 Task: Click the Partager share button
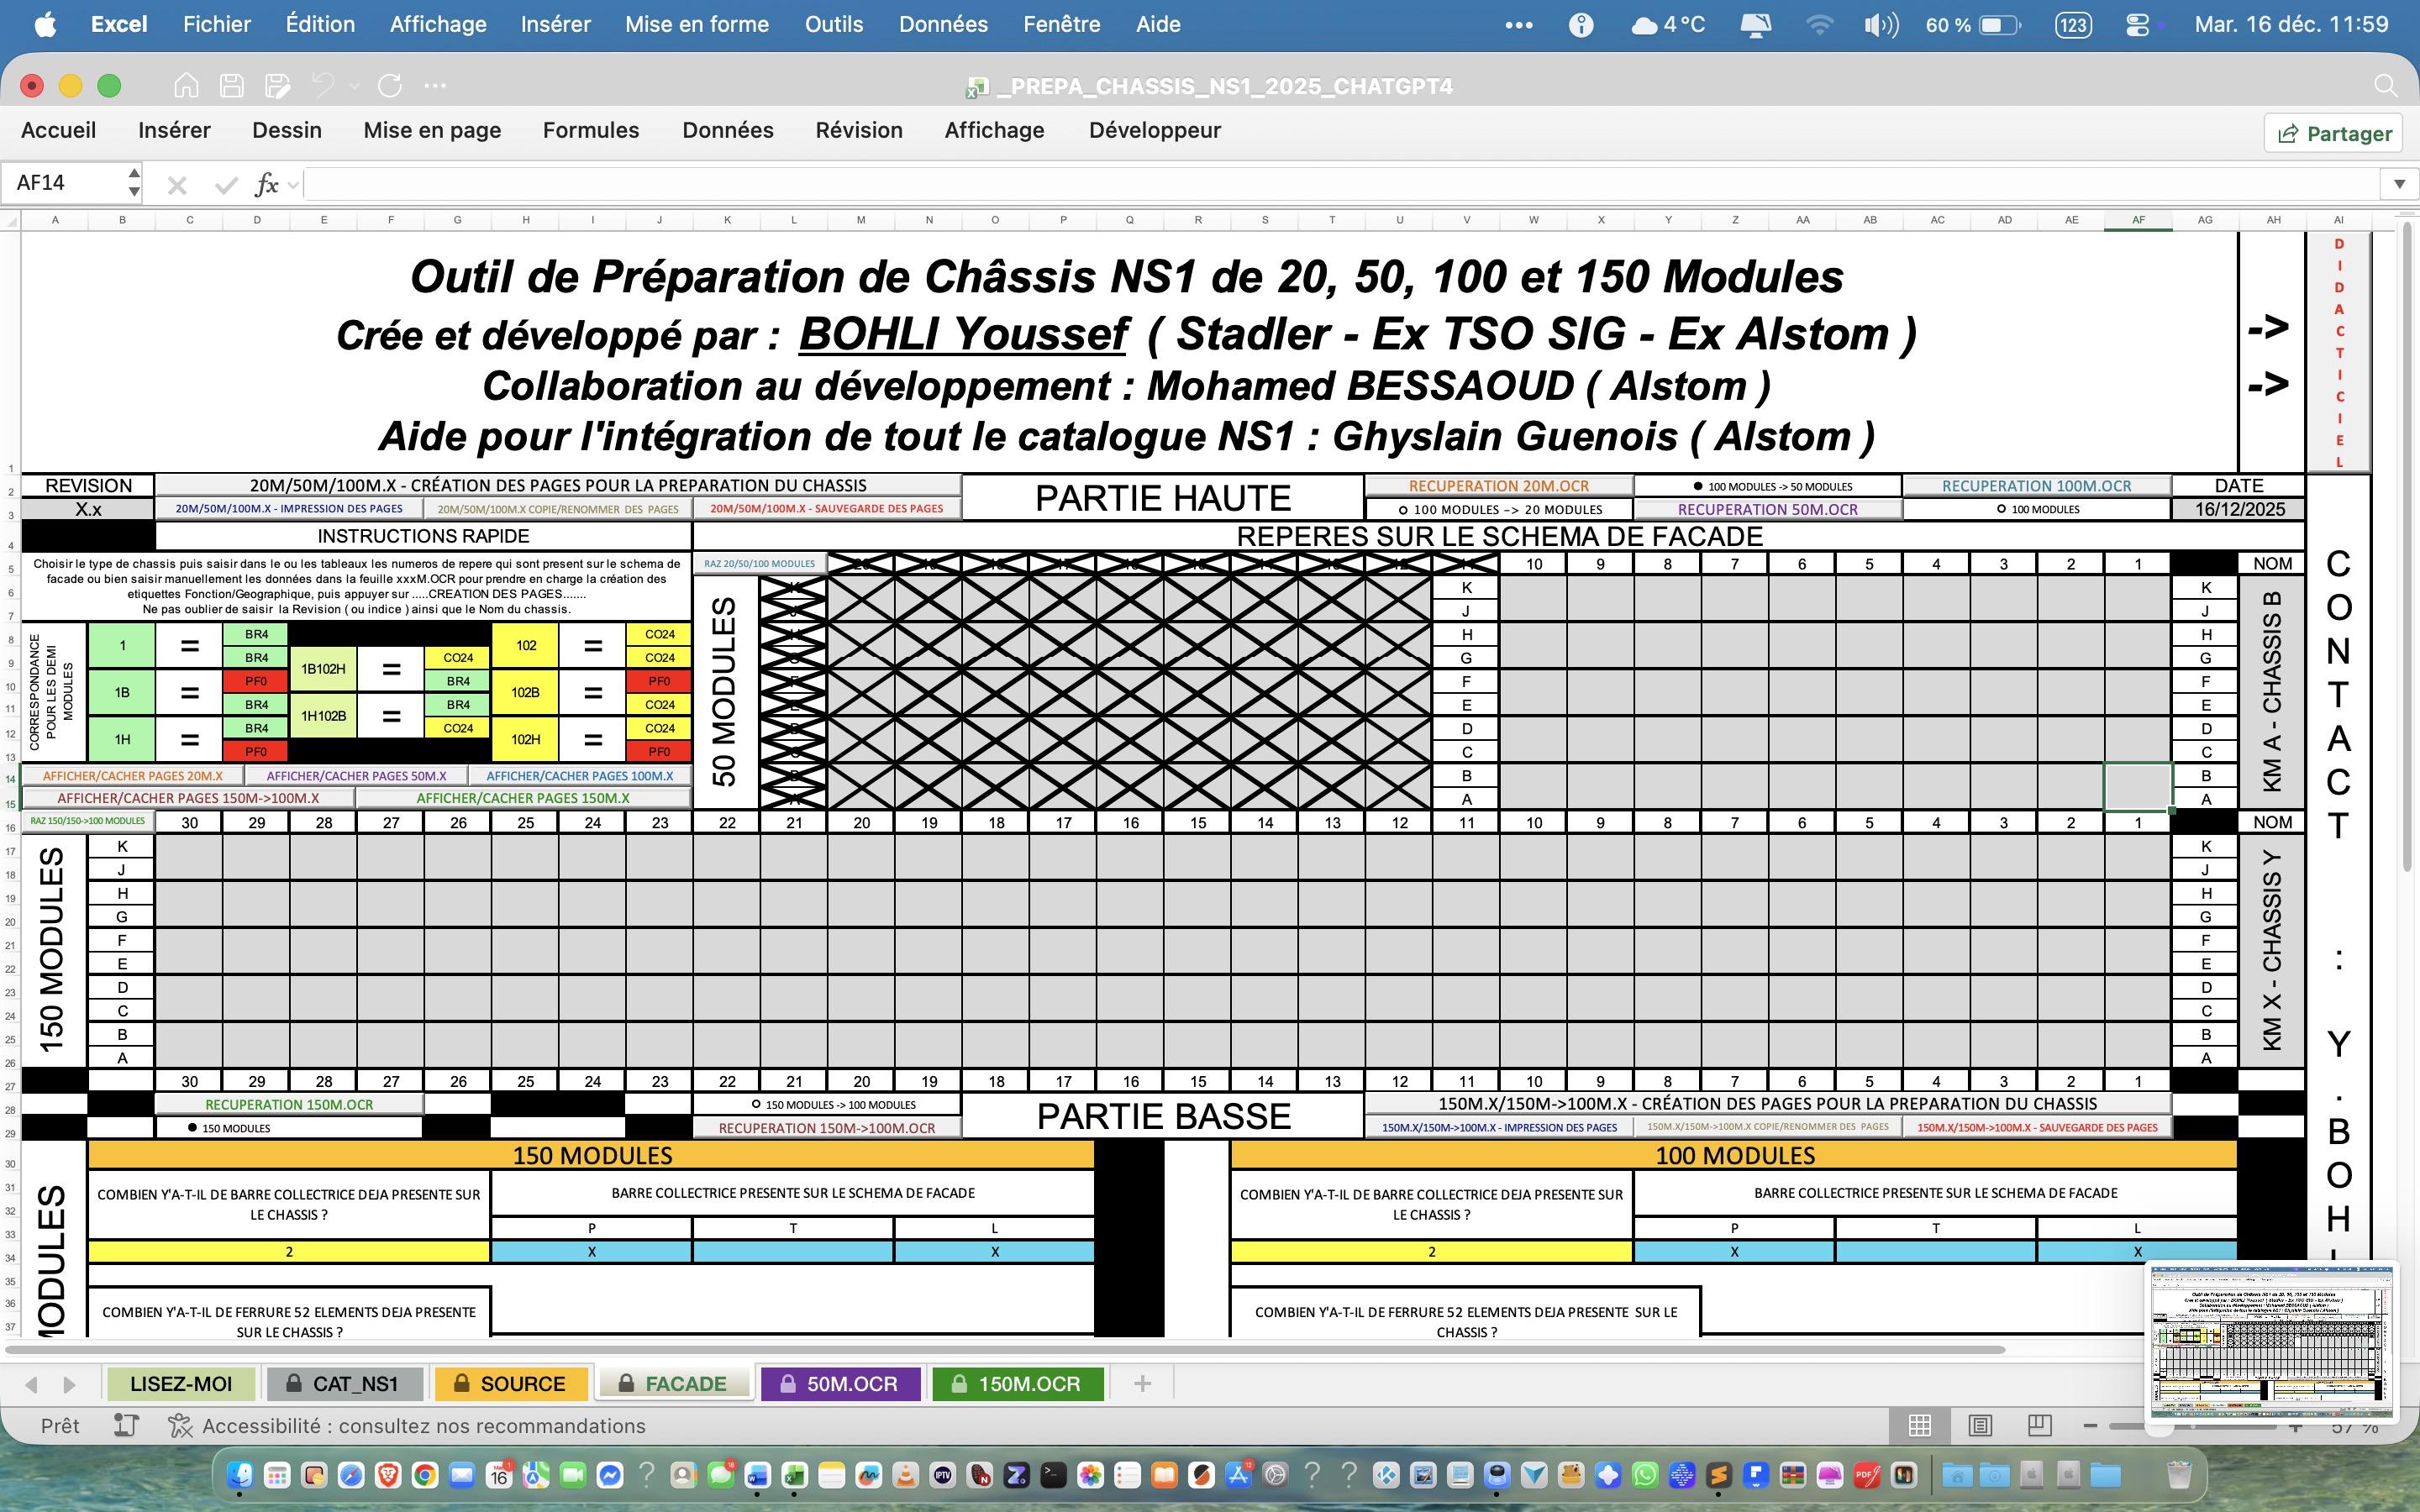pyautogui.click(x=2333, y=134)
